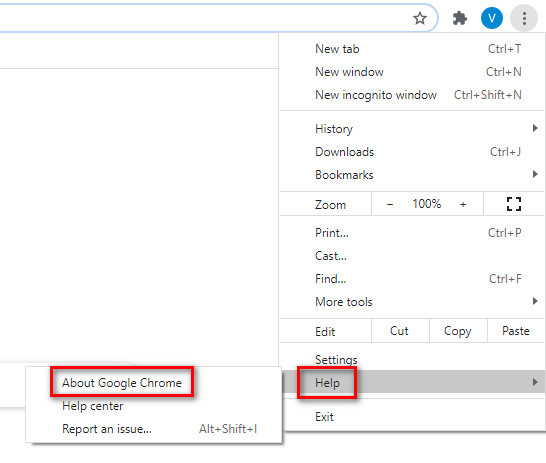Expand the More tools submenu
This screenshot has height=463, width=546.
tap(413, 301)
